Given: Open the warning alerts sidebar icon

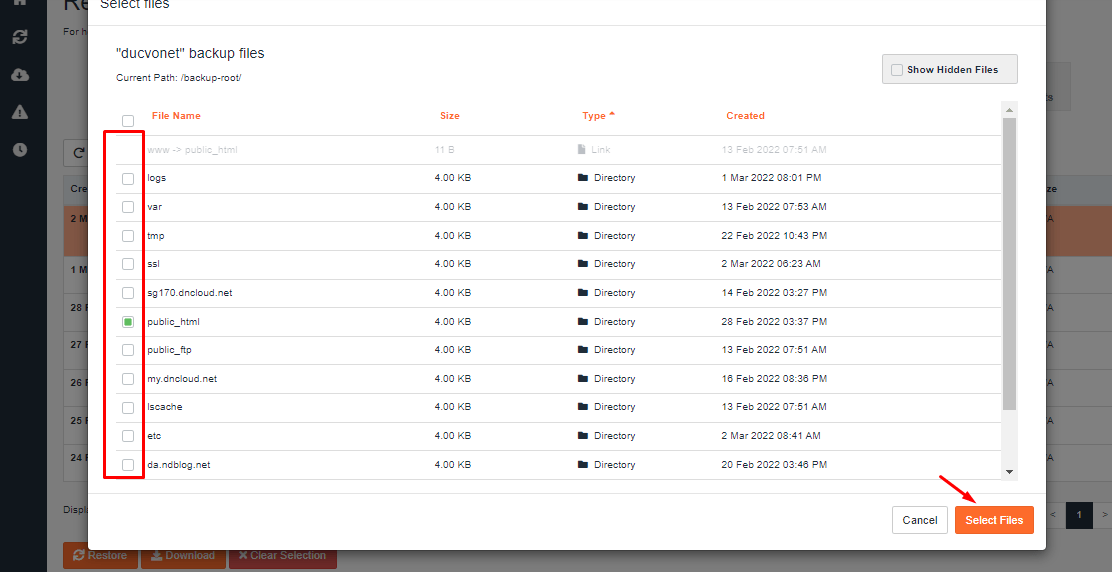Looking at the screenshot, I should pos(20,112).
